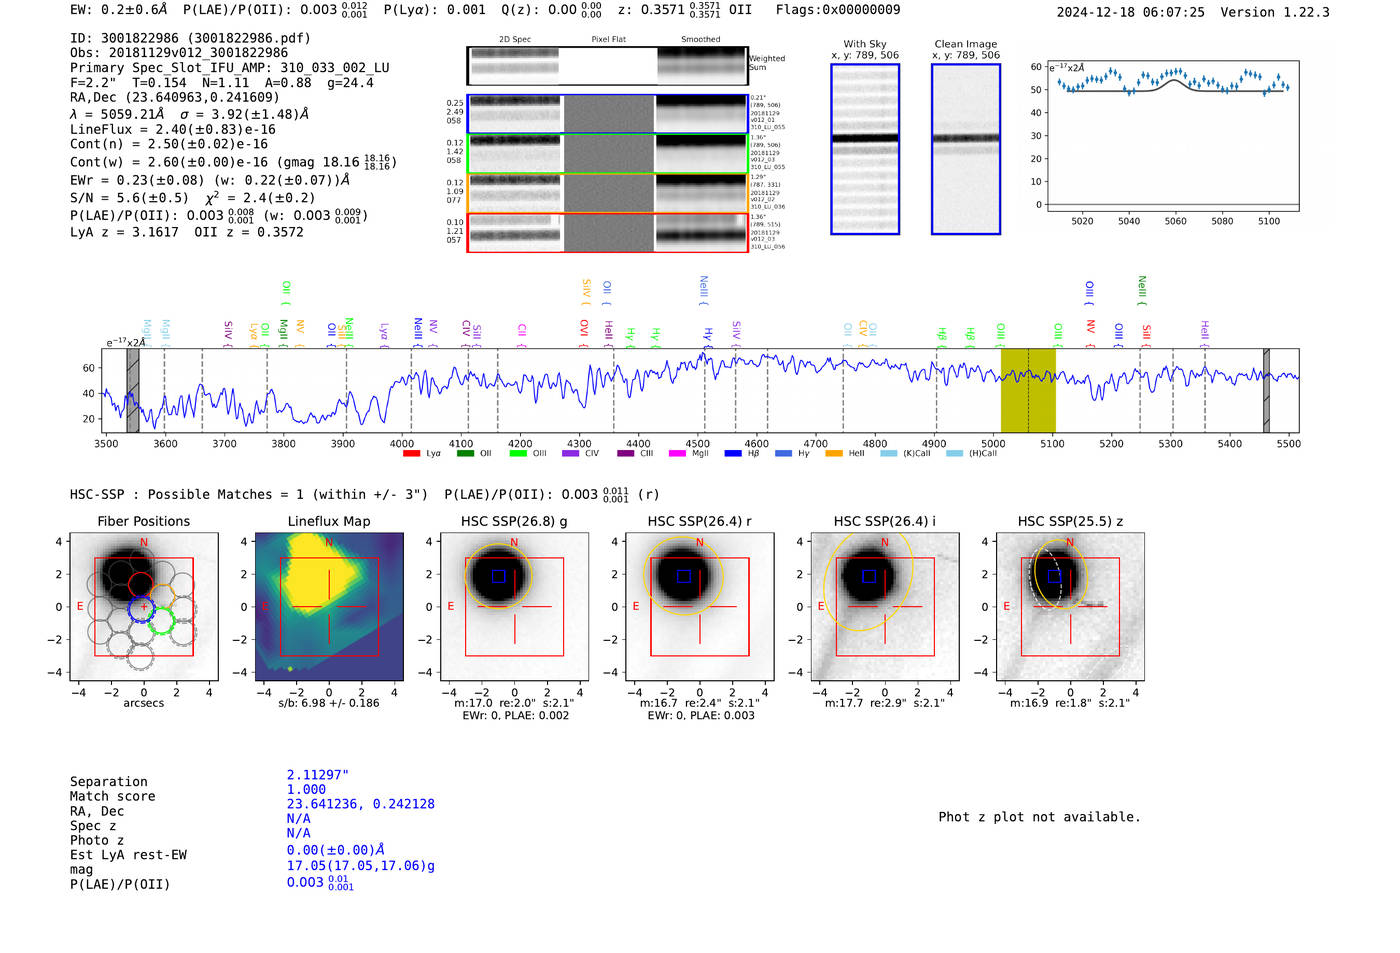The image size is (1400, 953).
Task: Click the Separation value 2.11297"
Action: pos(318,775)
